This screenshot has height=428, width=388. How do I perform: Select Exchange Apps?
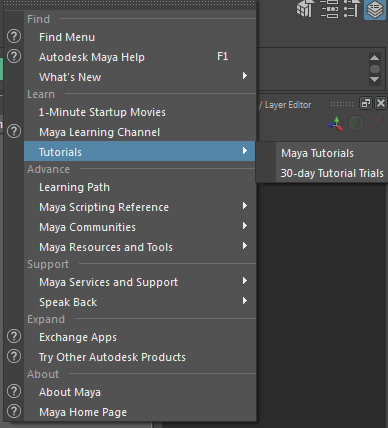coord(140,337)
